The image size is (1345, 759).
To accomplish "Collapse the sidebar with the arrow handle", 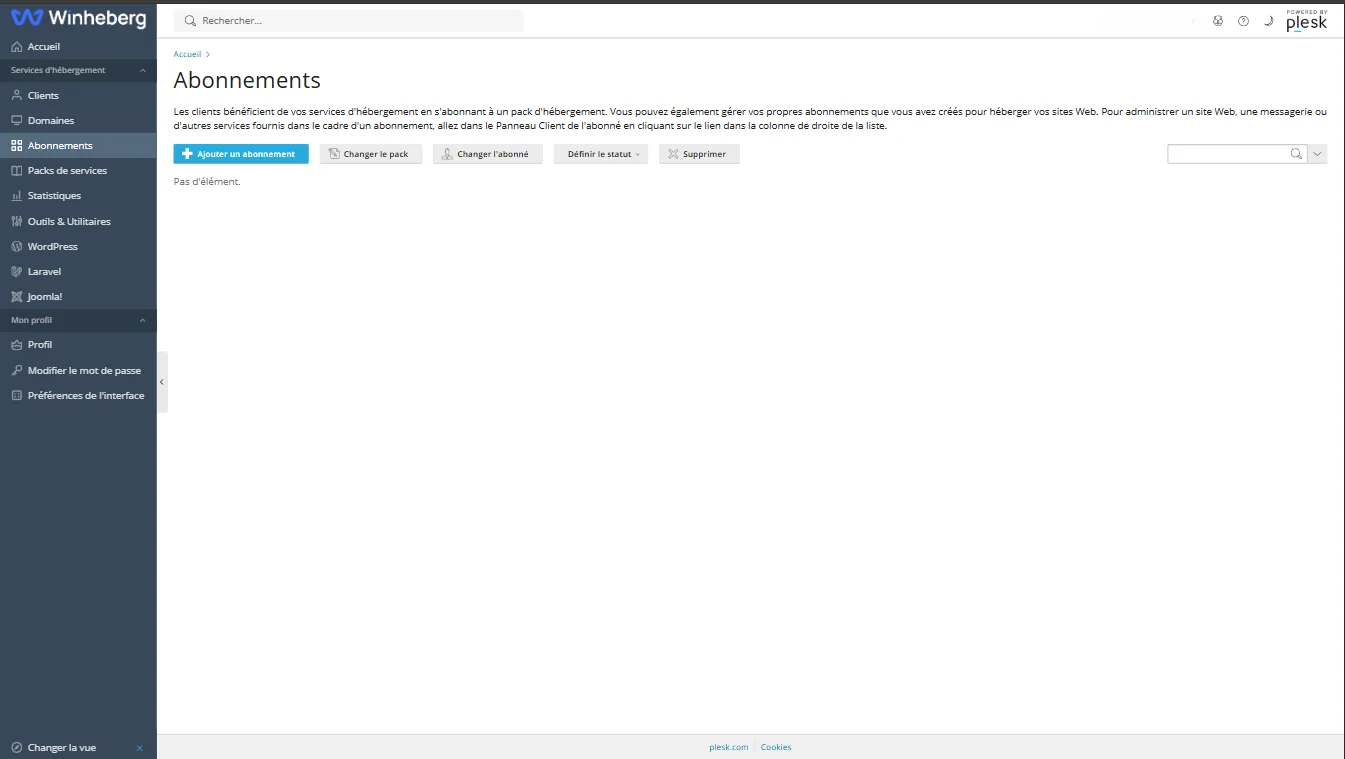I will point(162,382).
